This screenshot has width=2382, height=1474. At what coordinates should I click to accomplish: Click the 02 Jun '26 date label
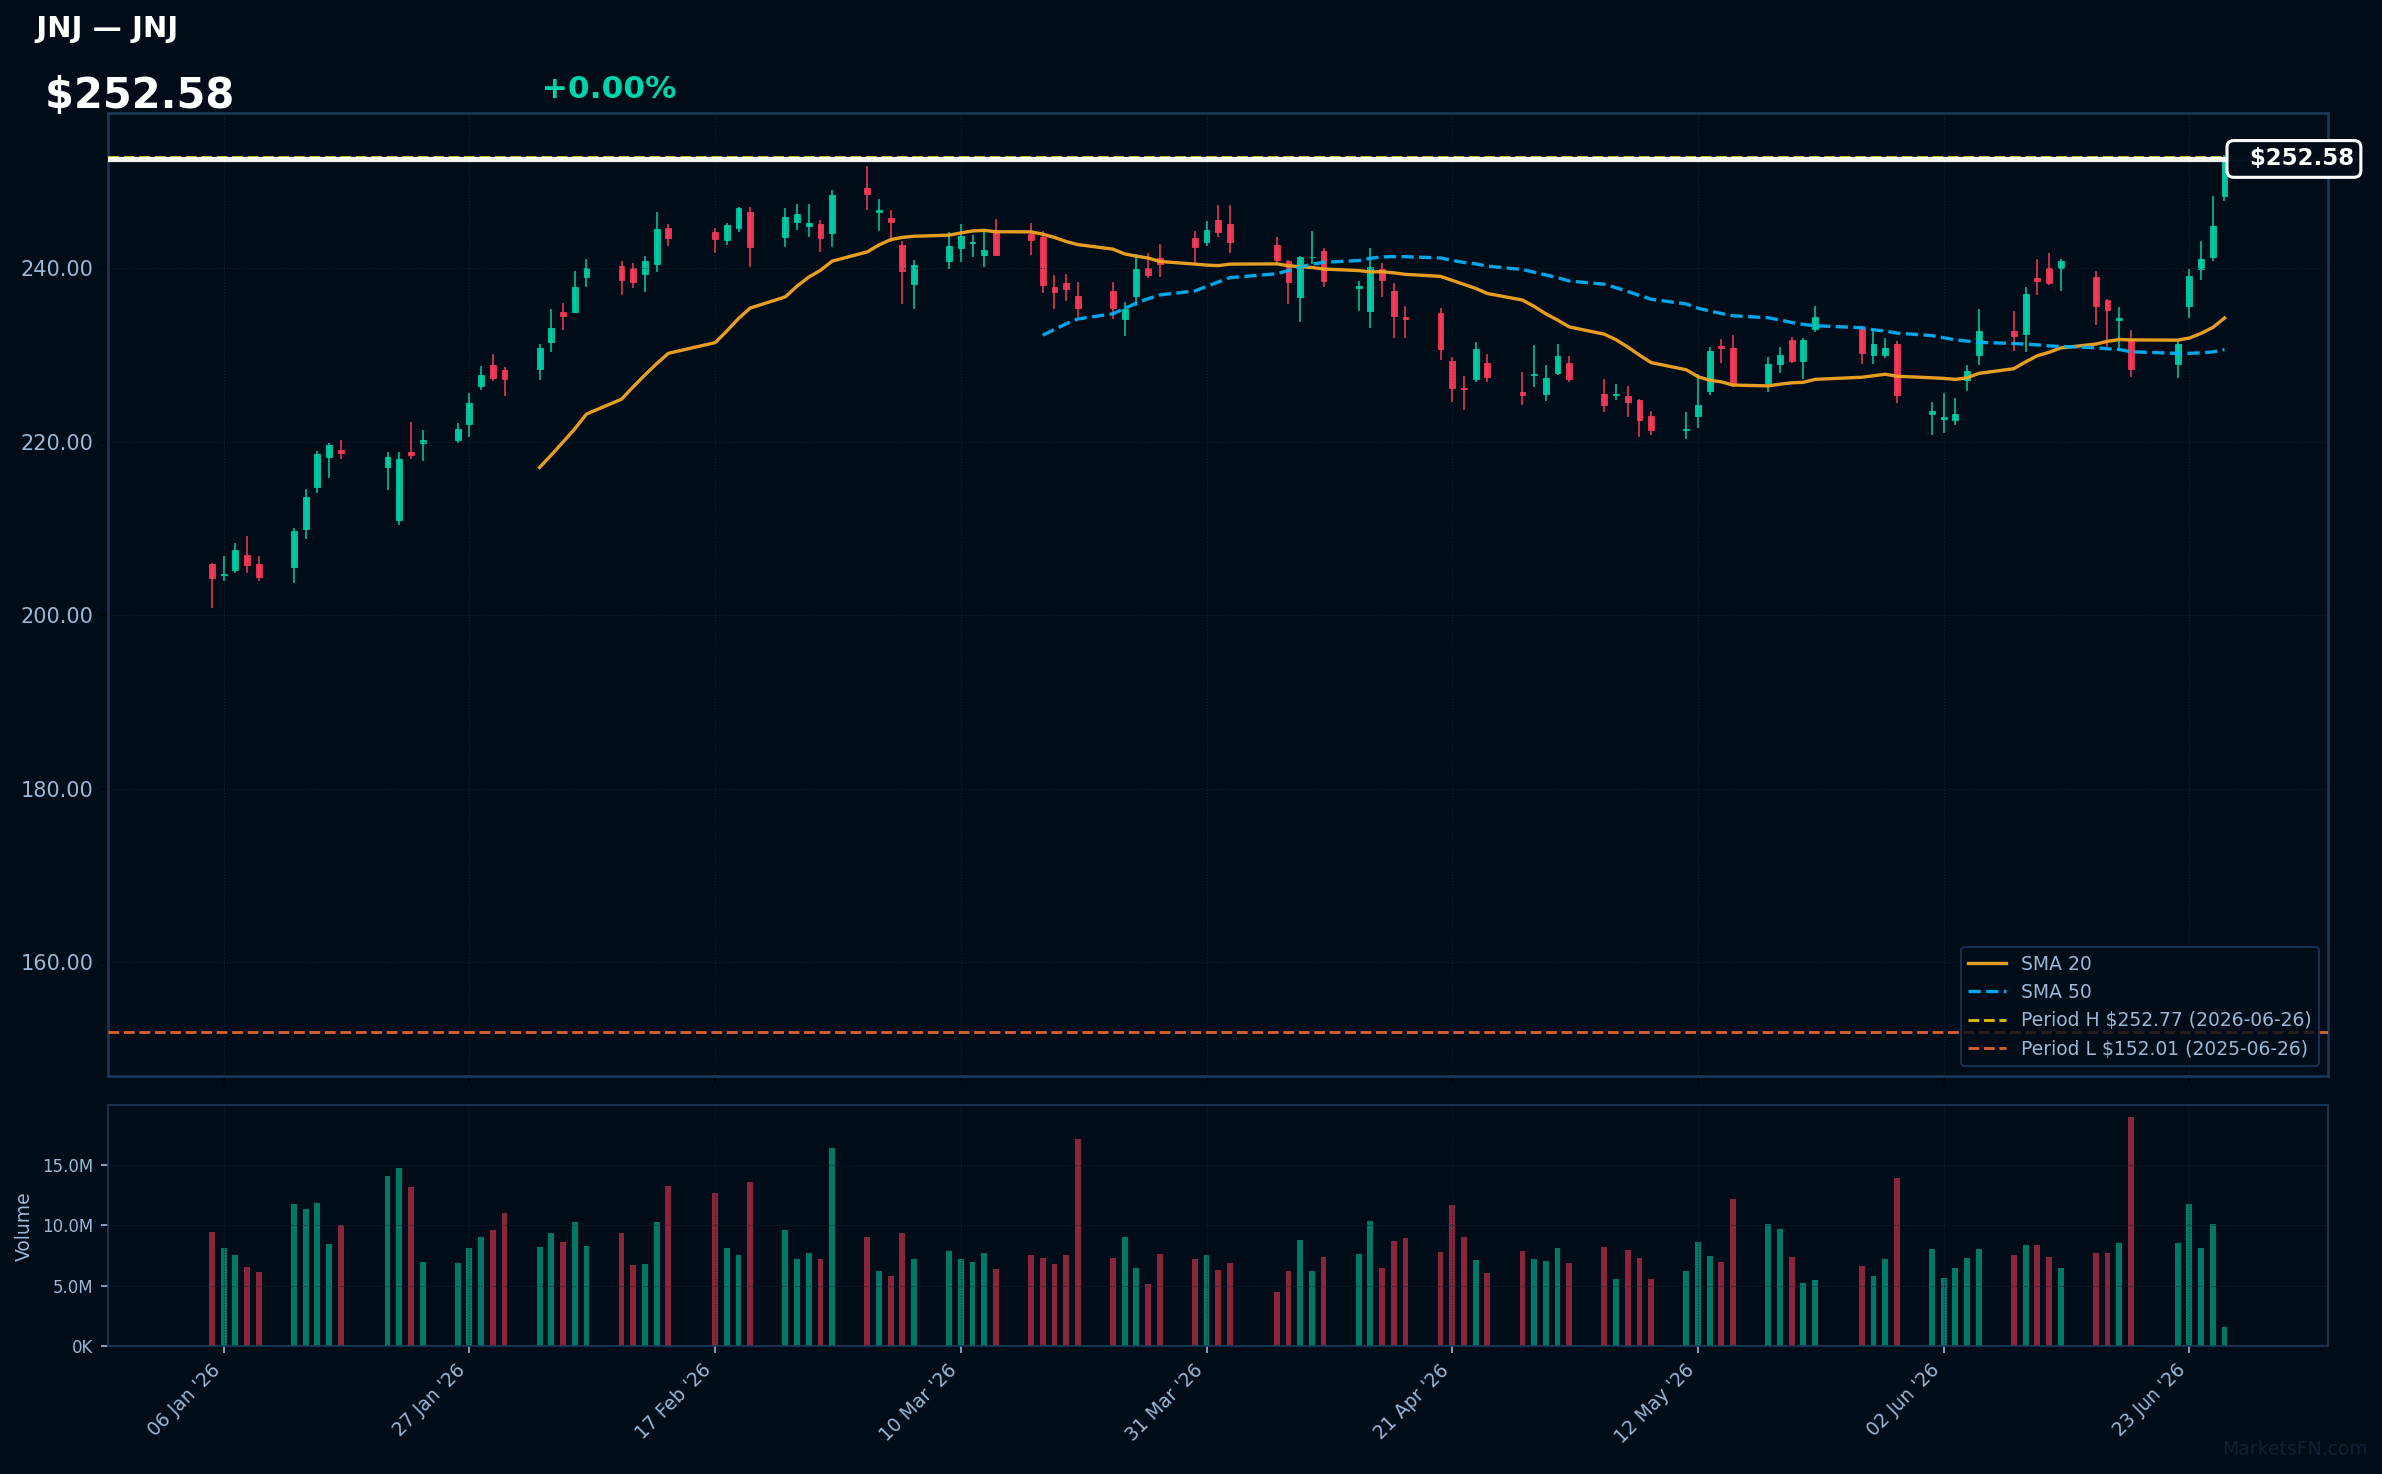(x=1903, y=1400)
